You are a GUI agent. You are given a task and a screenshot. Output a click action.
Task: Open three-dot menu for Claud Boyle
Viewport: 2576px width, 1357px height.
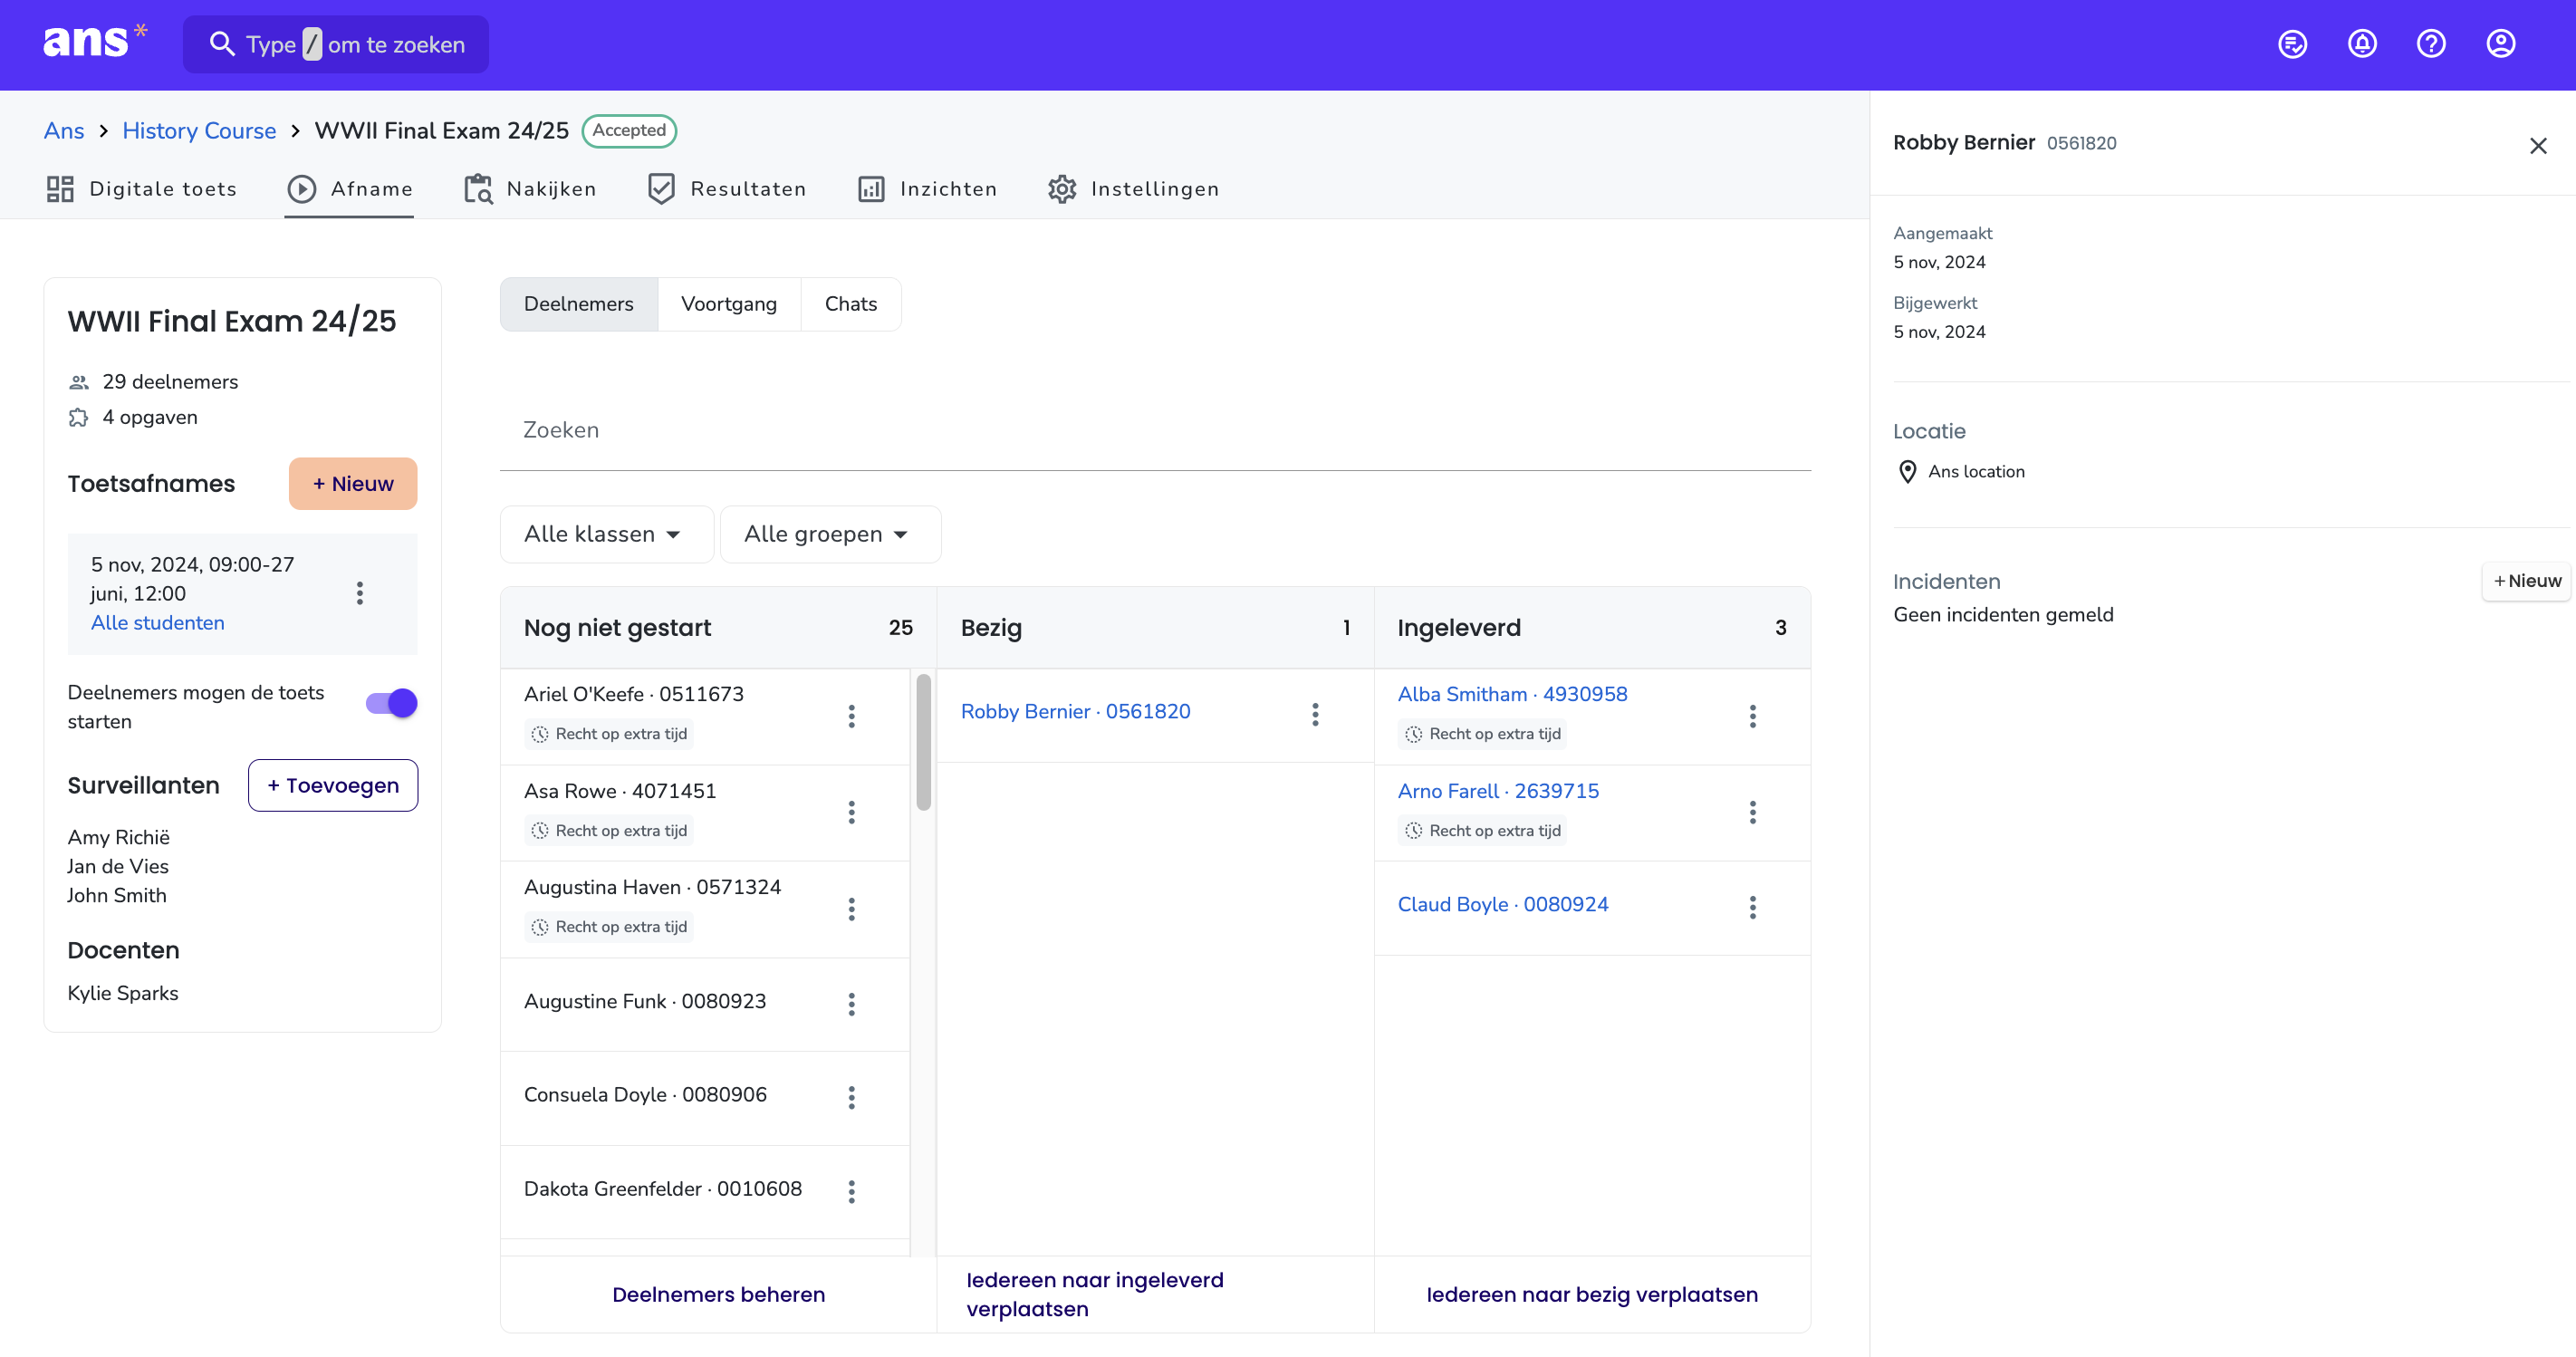tap(1753, 907)
